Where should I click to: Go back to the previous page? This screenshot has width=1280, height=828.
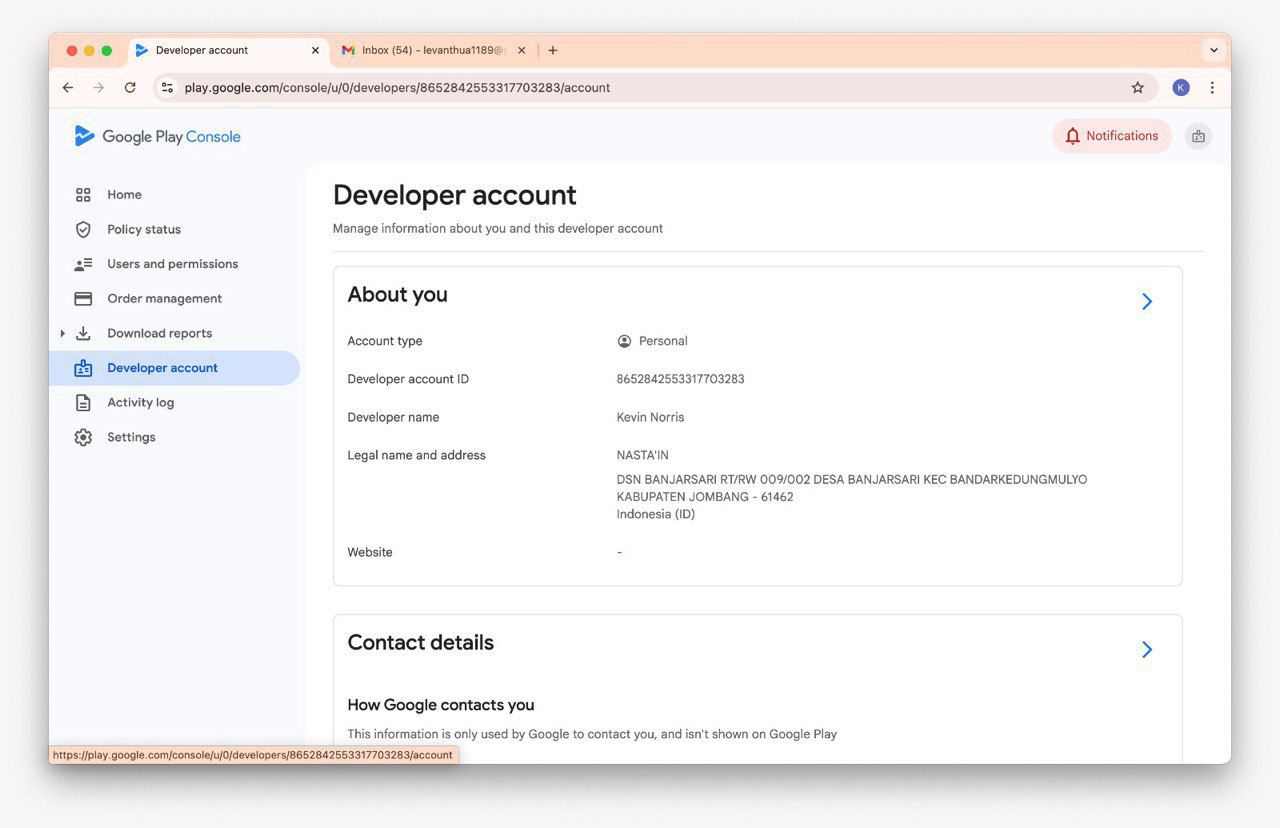68,88
